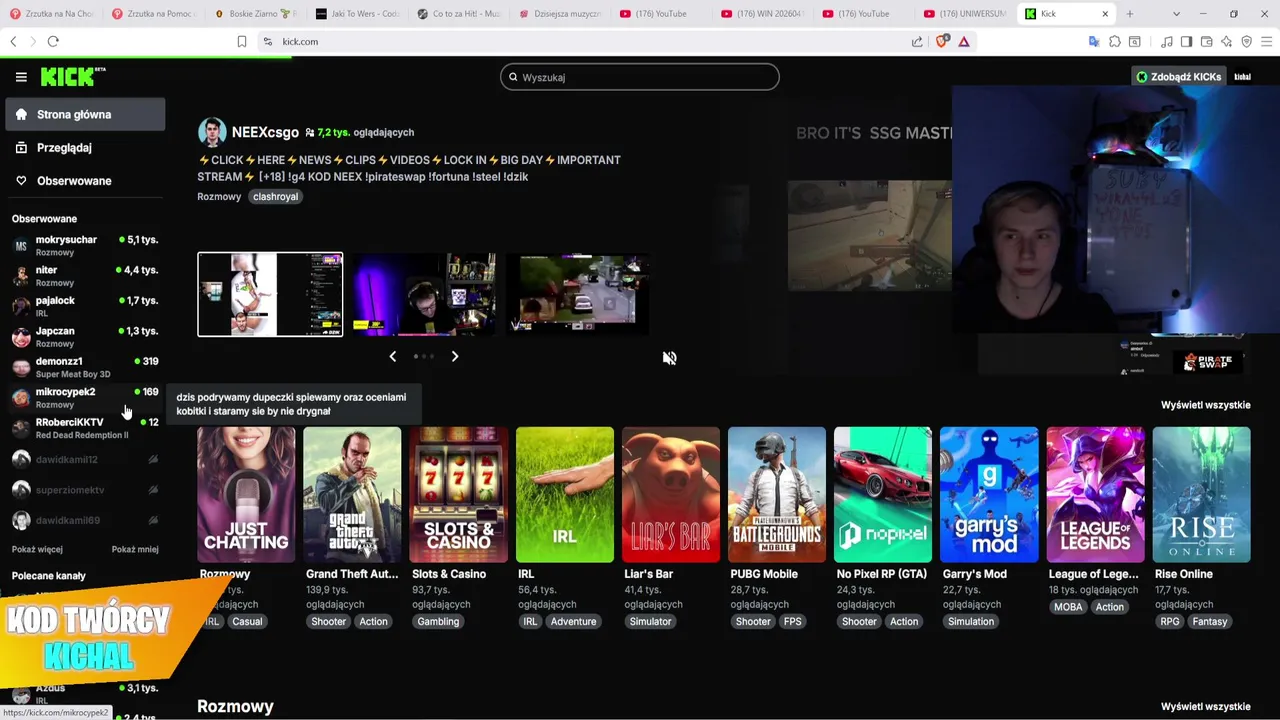Screen dimensions: 1280x720
Task: Open Przeglądaj in the sidebar
Action: (x=85, y=147)
